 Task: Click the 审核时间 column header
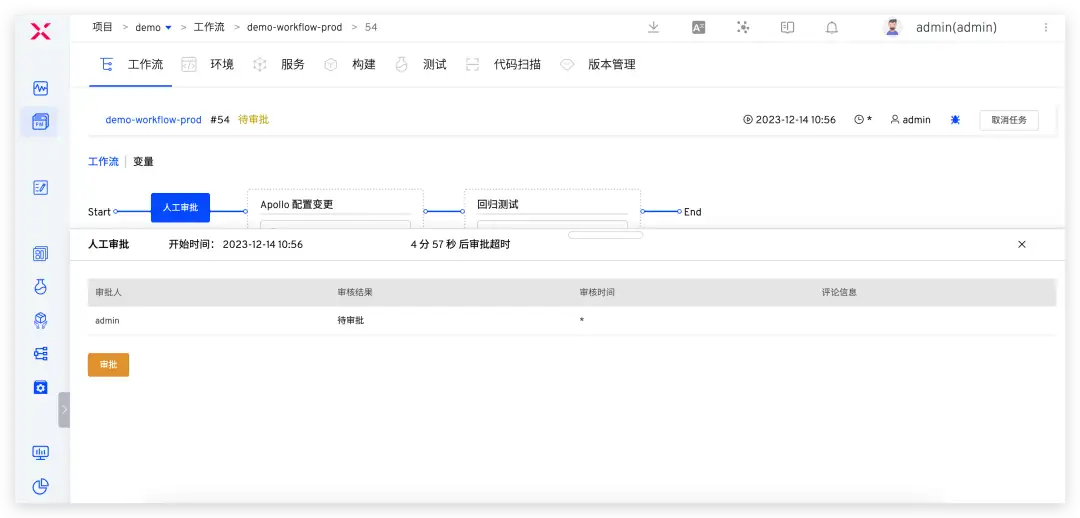[597, 293]
